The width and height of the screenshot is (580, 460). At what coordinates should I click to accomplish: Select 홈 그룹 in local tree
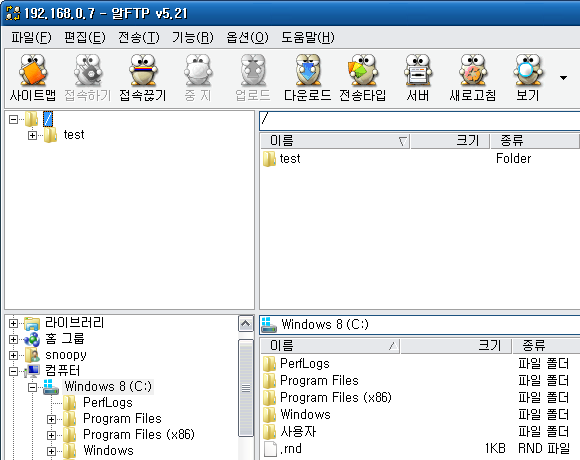65,339
